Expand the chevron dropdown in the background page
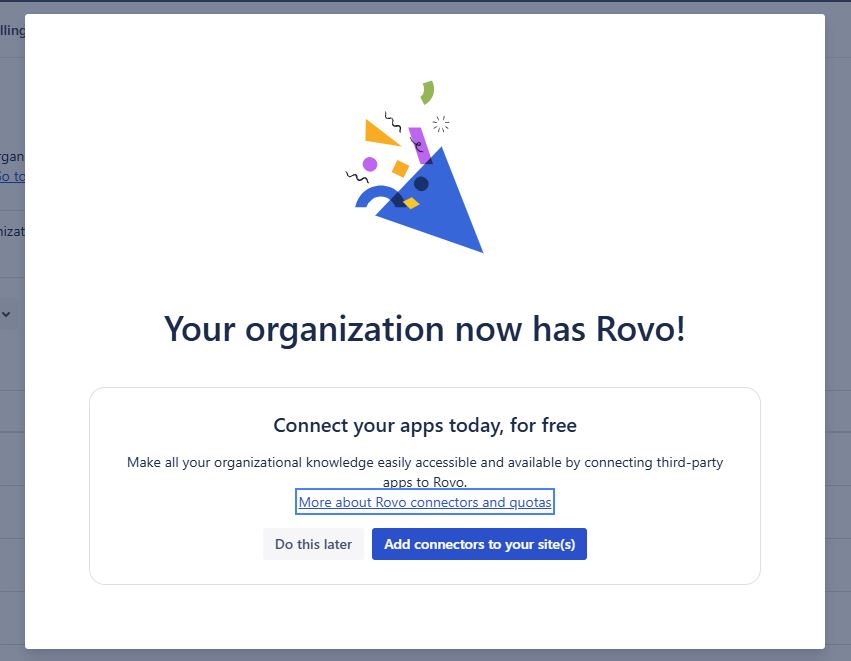The image size is (851, 661). point(7,314)
